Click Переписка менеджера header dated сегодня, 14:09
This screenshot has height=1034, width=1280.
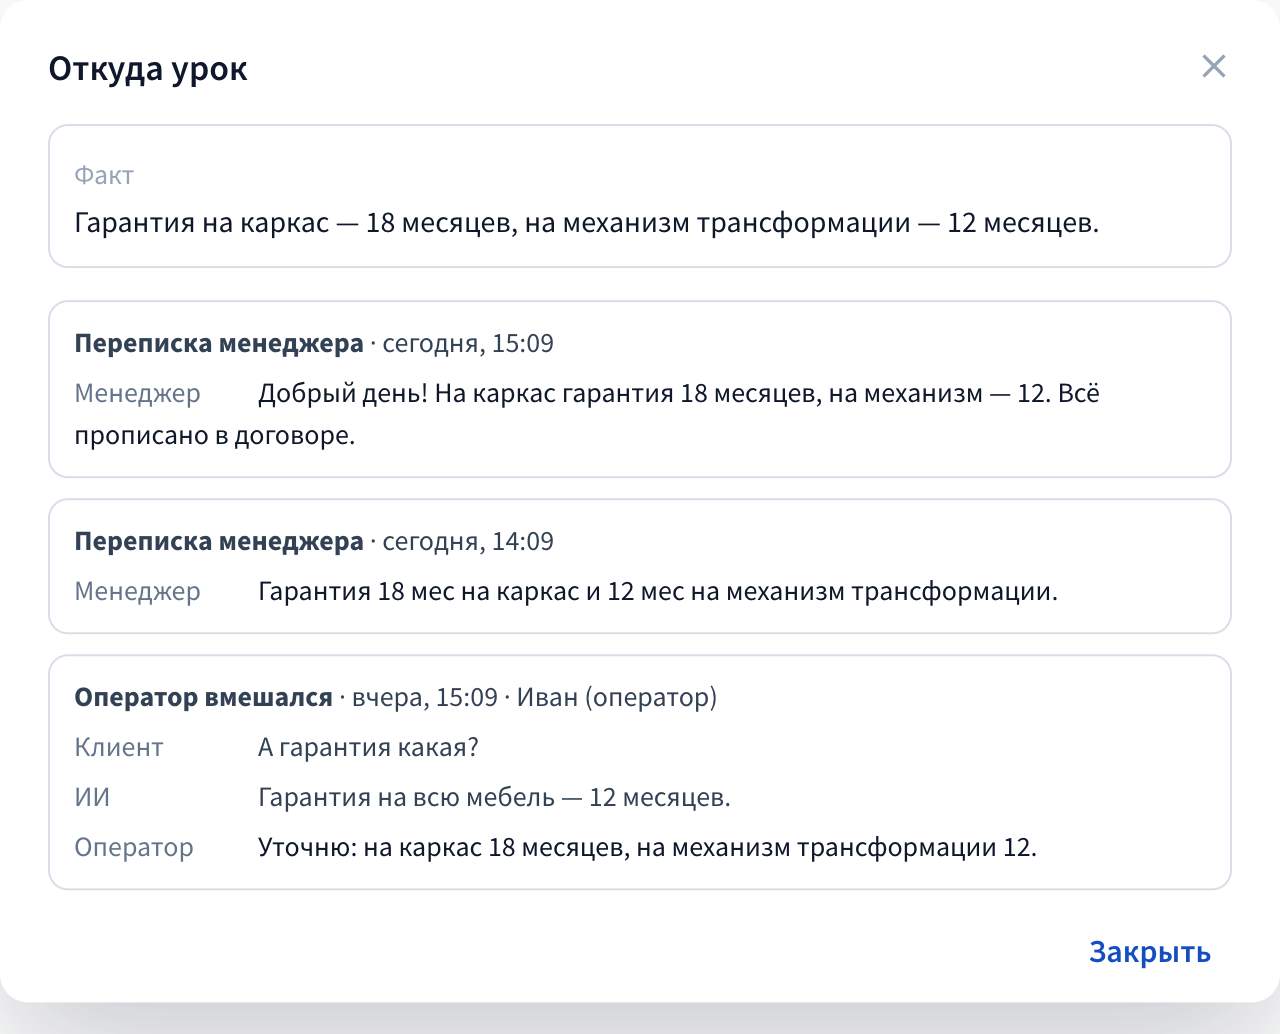click(314, 542)
